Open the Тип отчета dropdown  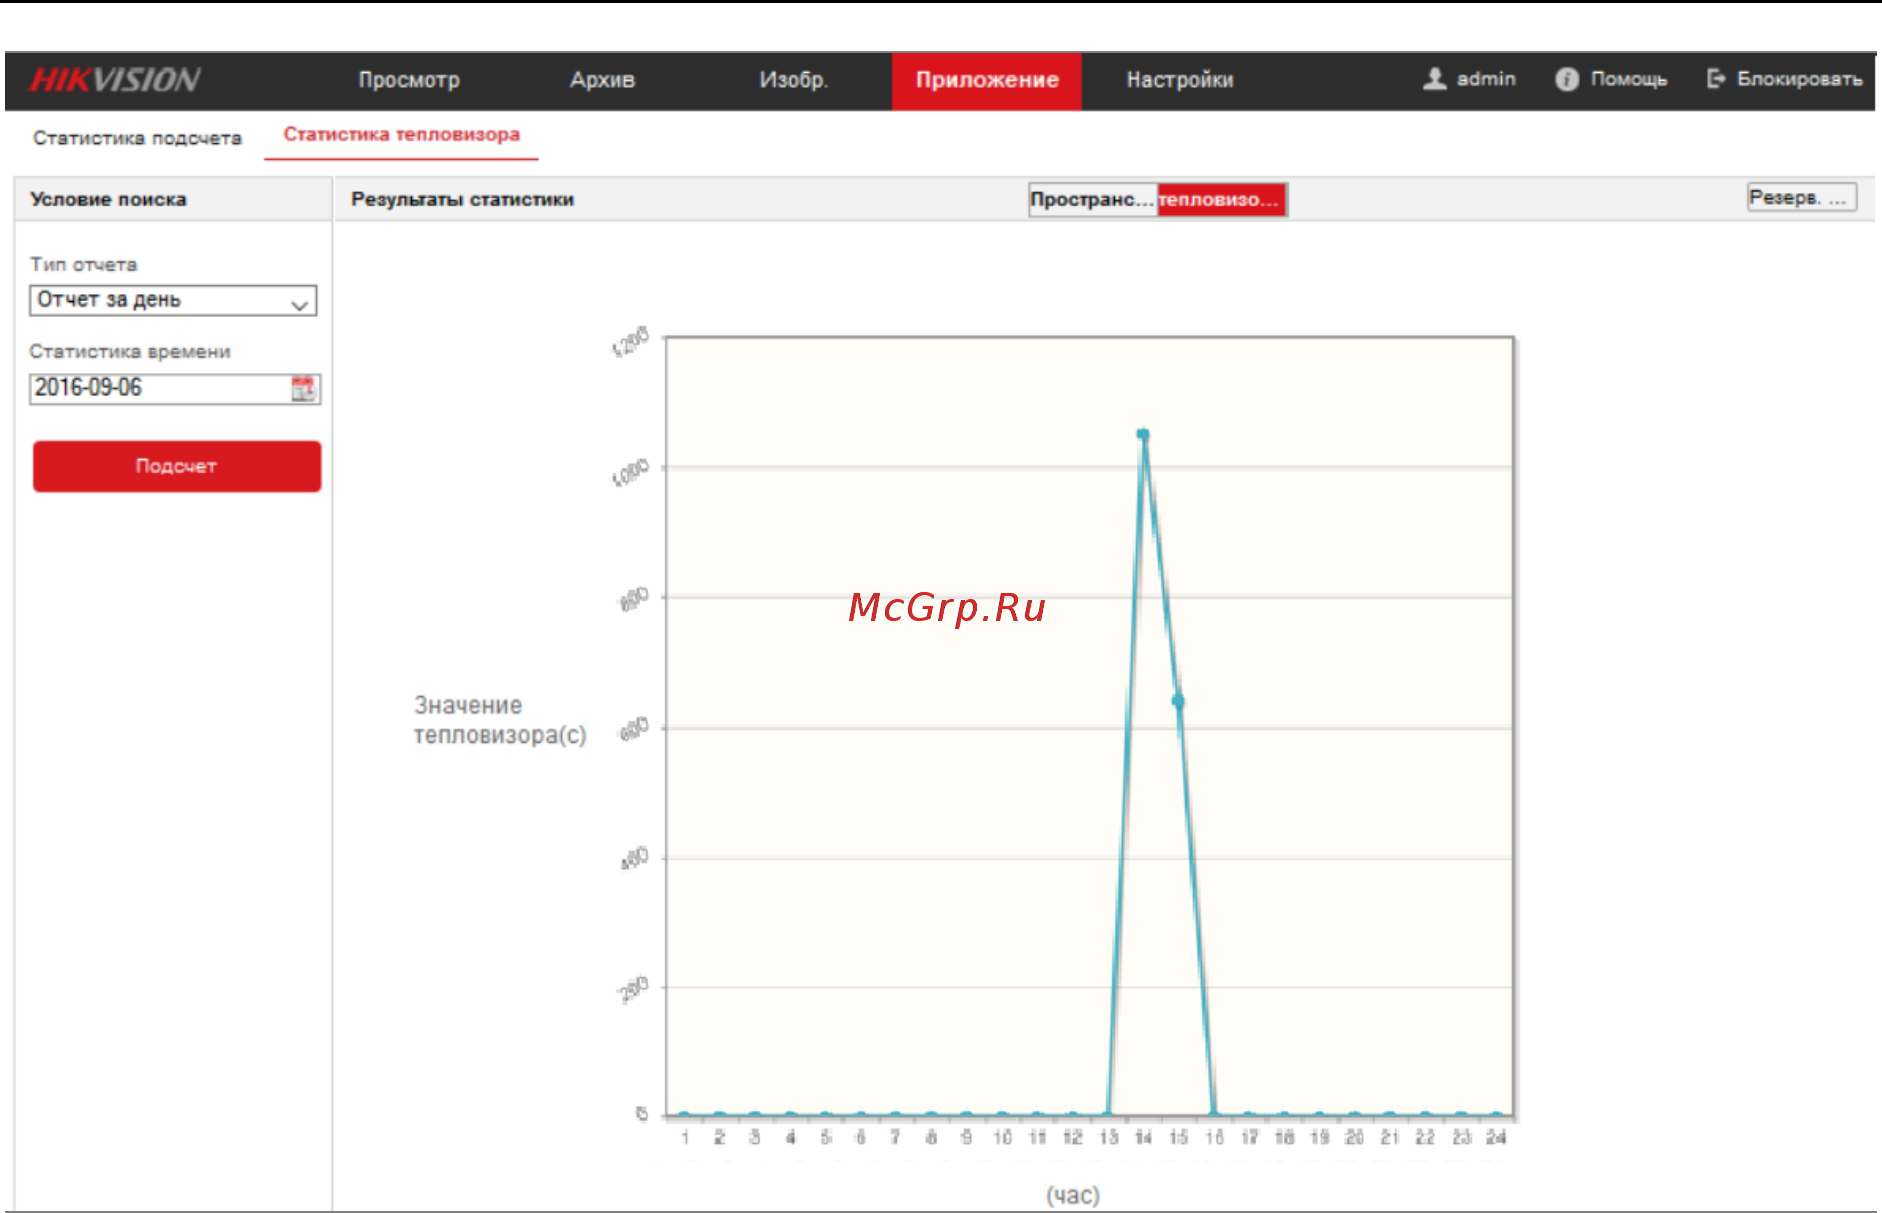[x=173, y=300]
